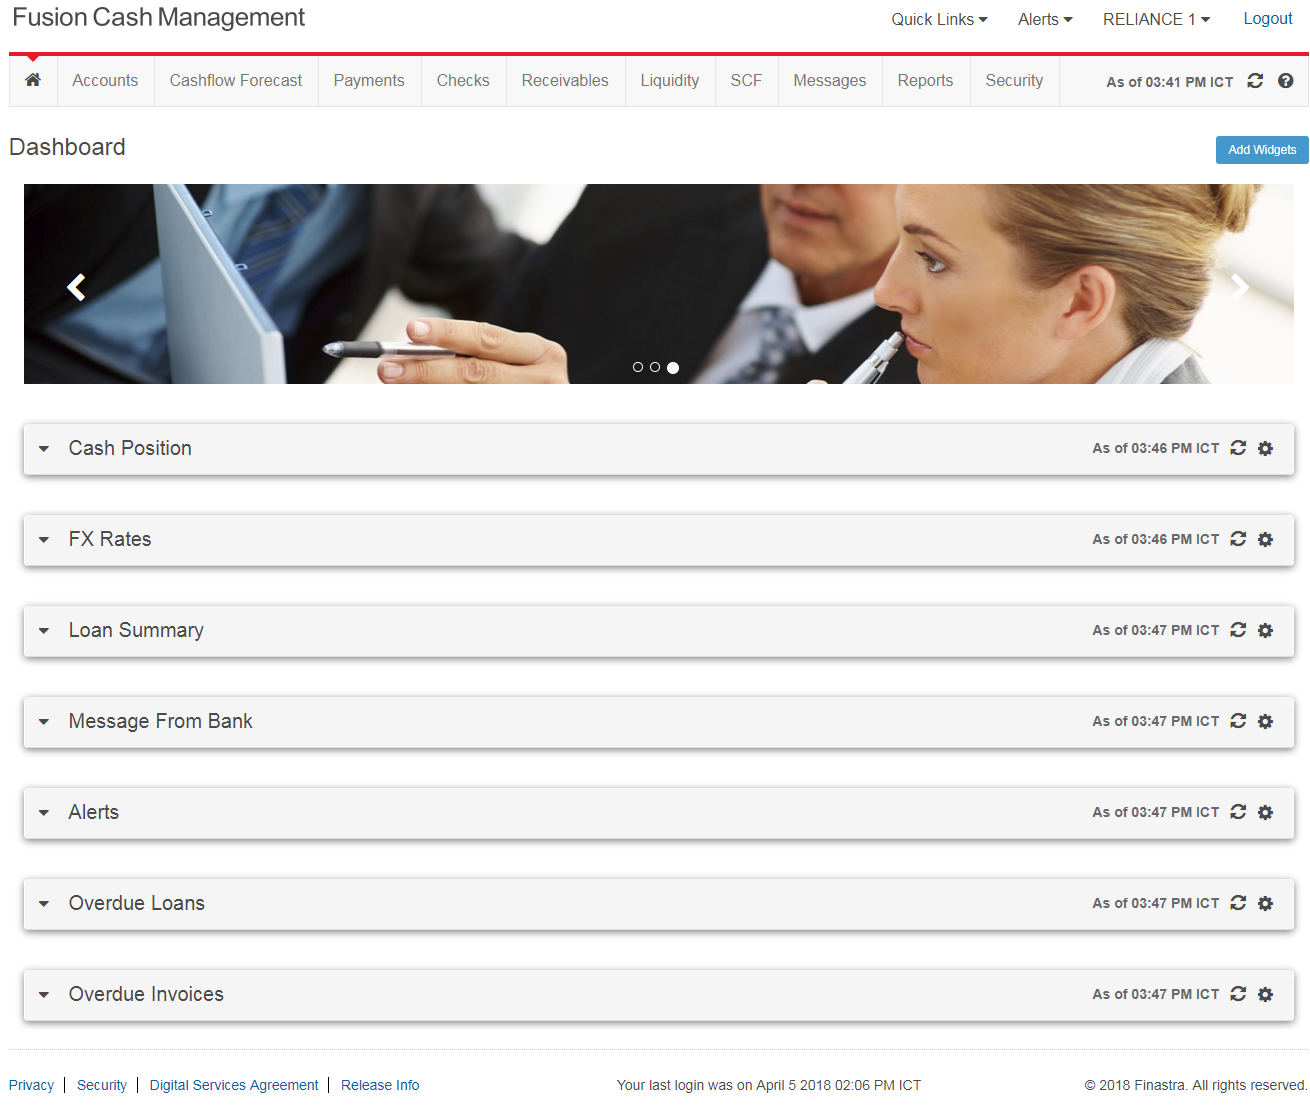
Task: Show next banner slide
Action: (1240, 287)
